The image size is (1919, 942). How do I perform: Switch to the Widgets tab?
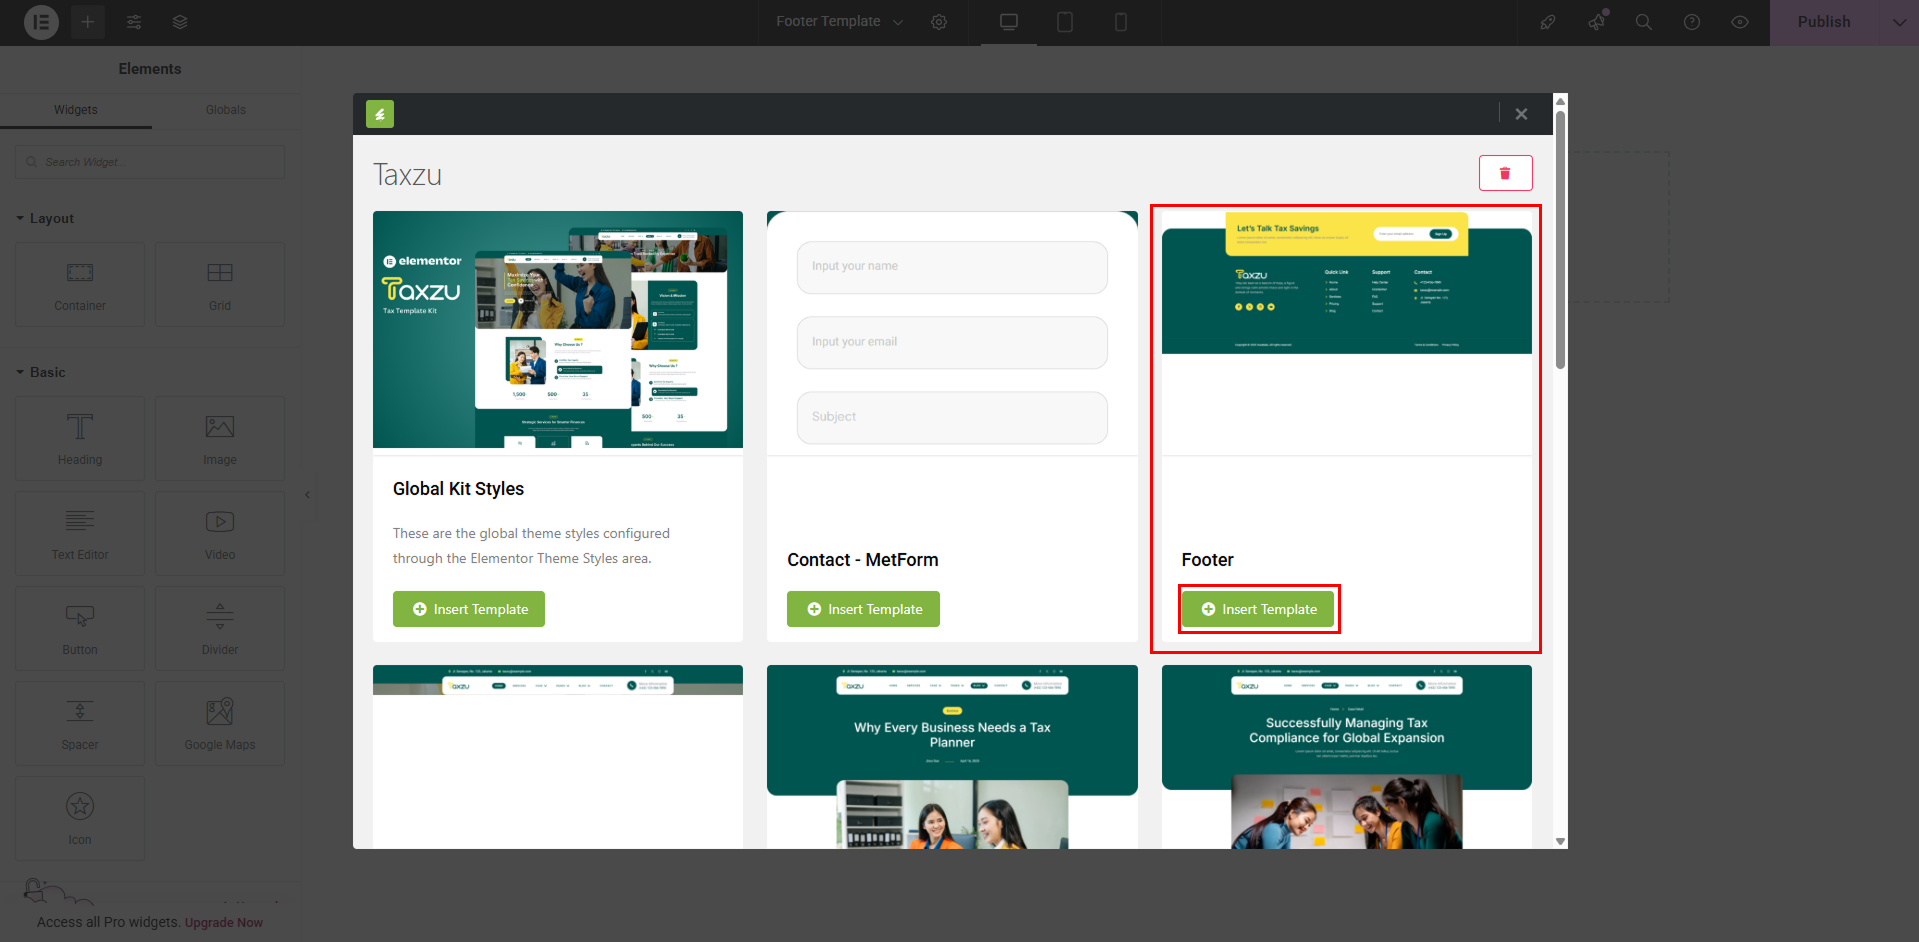[x=76, y=110]
